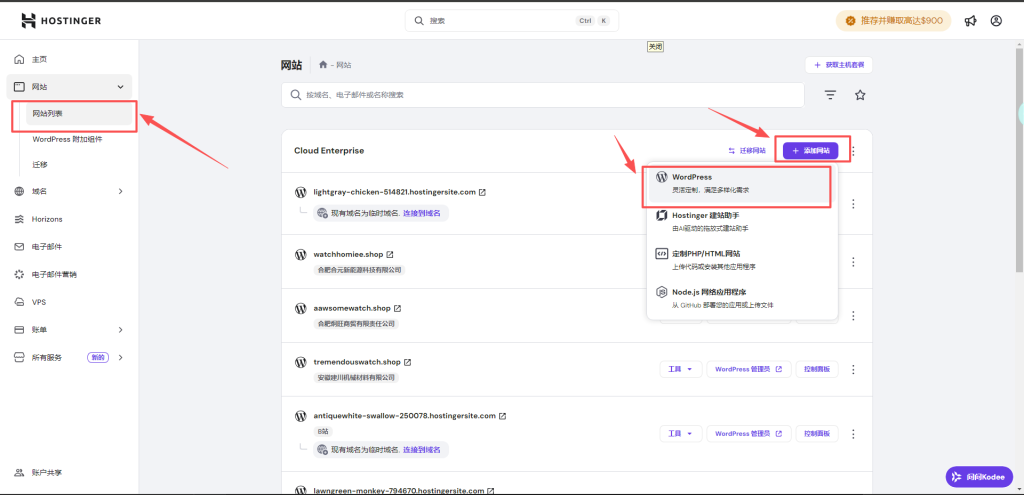Viewport: 1024px width, 495px height.
Task: Click the 所有服务 store icon
Action: pyautogui.click(x=20, y=357)
